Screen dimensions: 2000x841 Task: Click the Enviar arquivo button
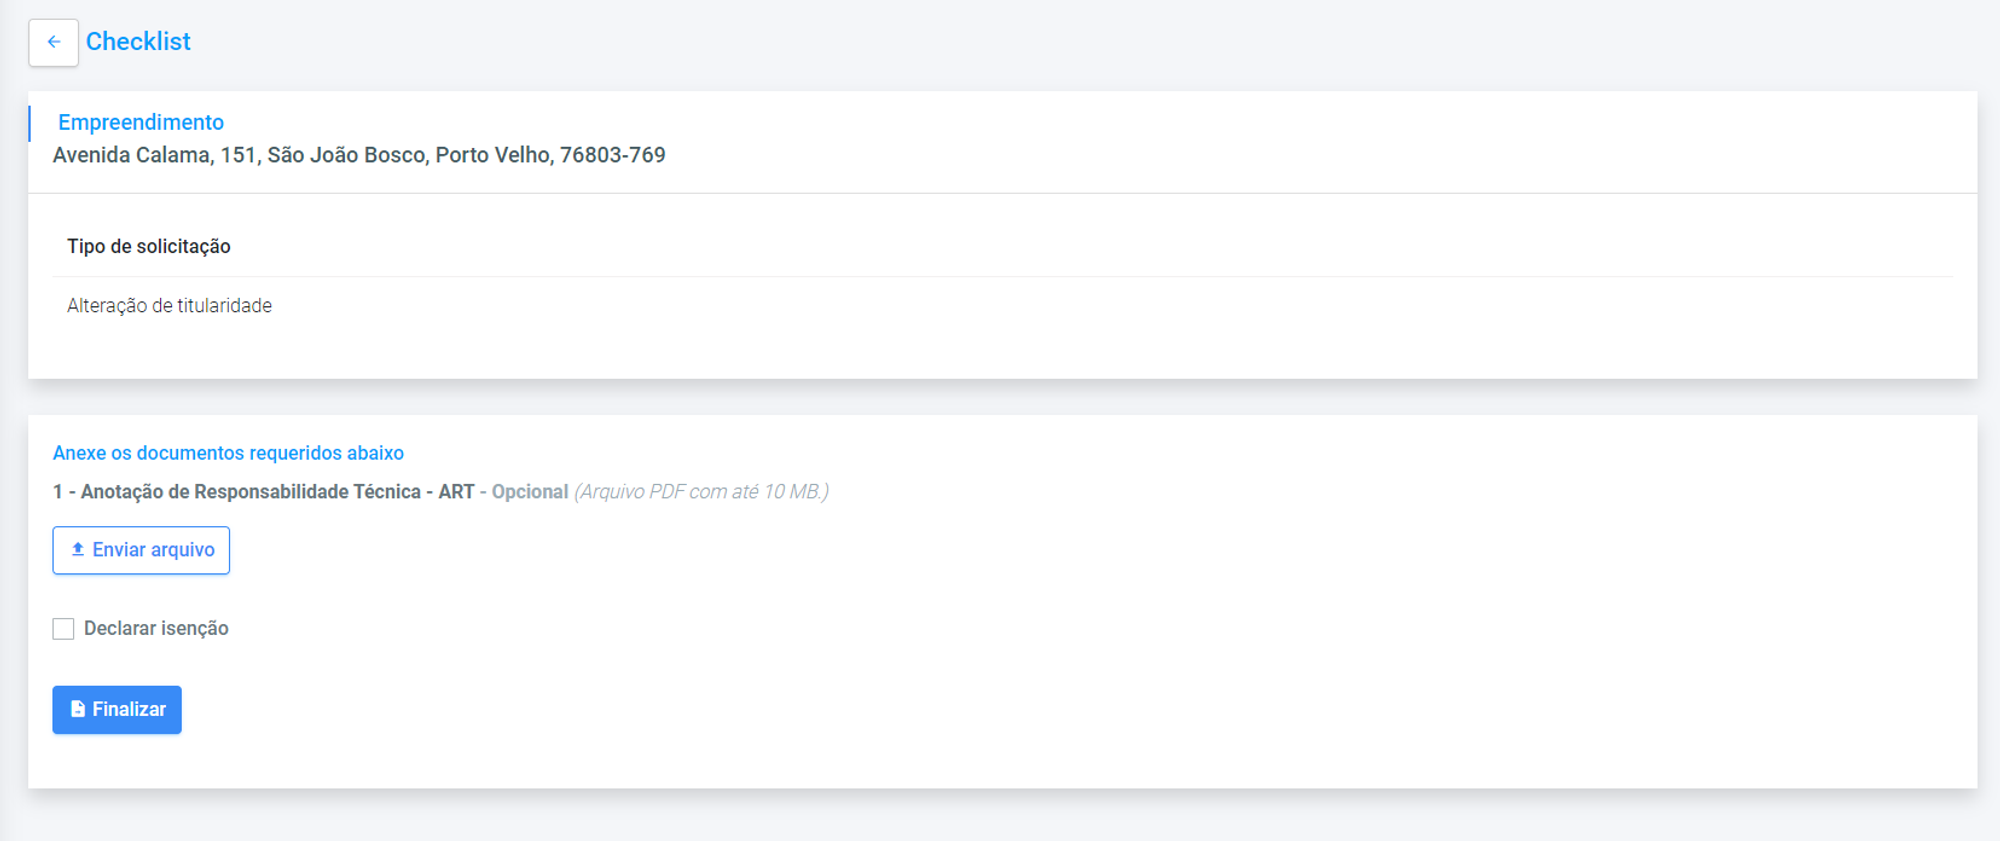[141, 550]
